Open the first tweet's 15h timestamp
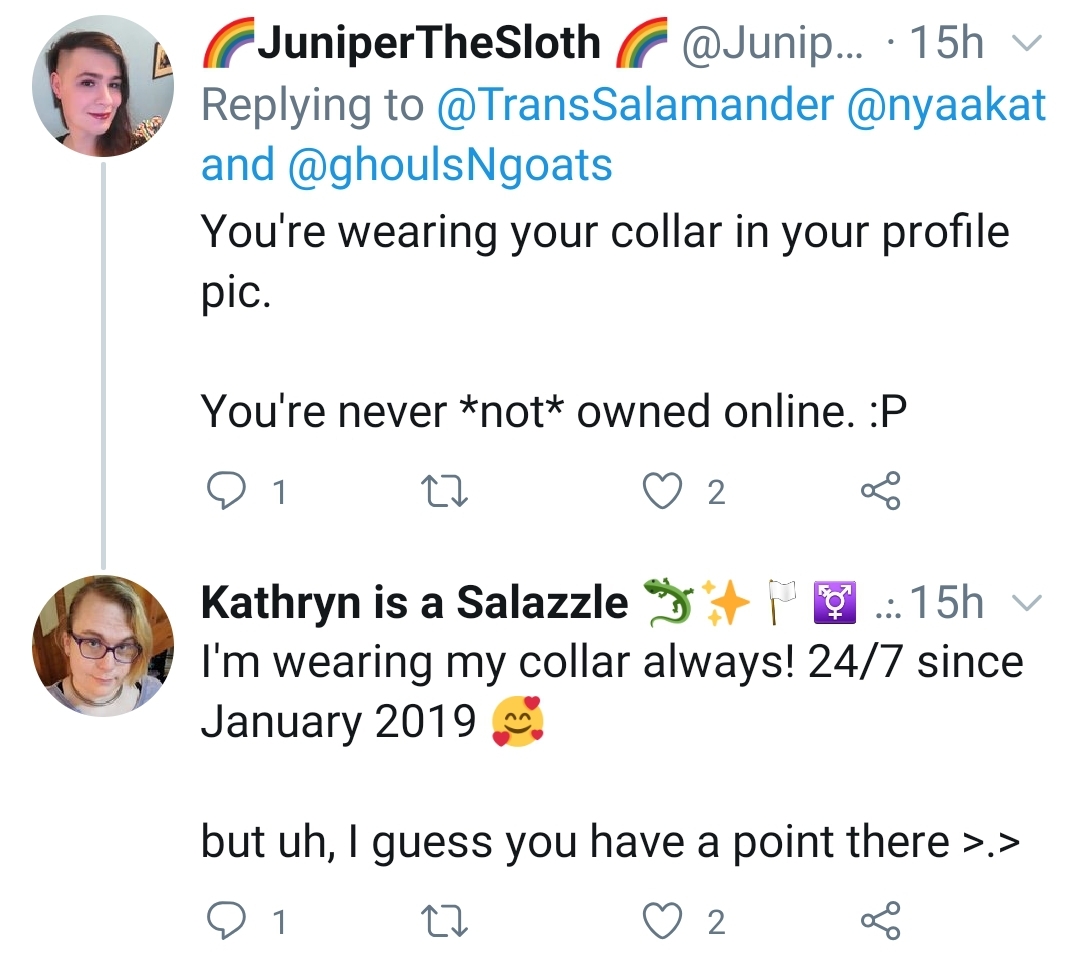This screenshot has height=965, width=1080. (946, 43)
